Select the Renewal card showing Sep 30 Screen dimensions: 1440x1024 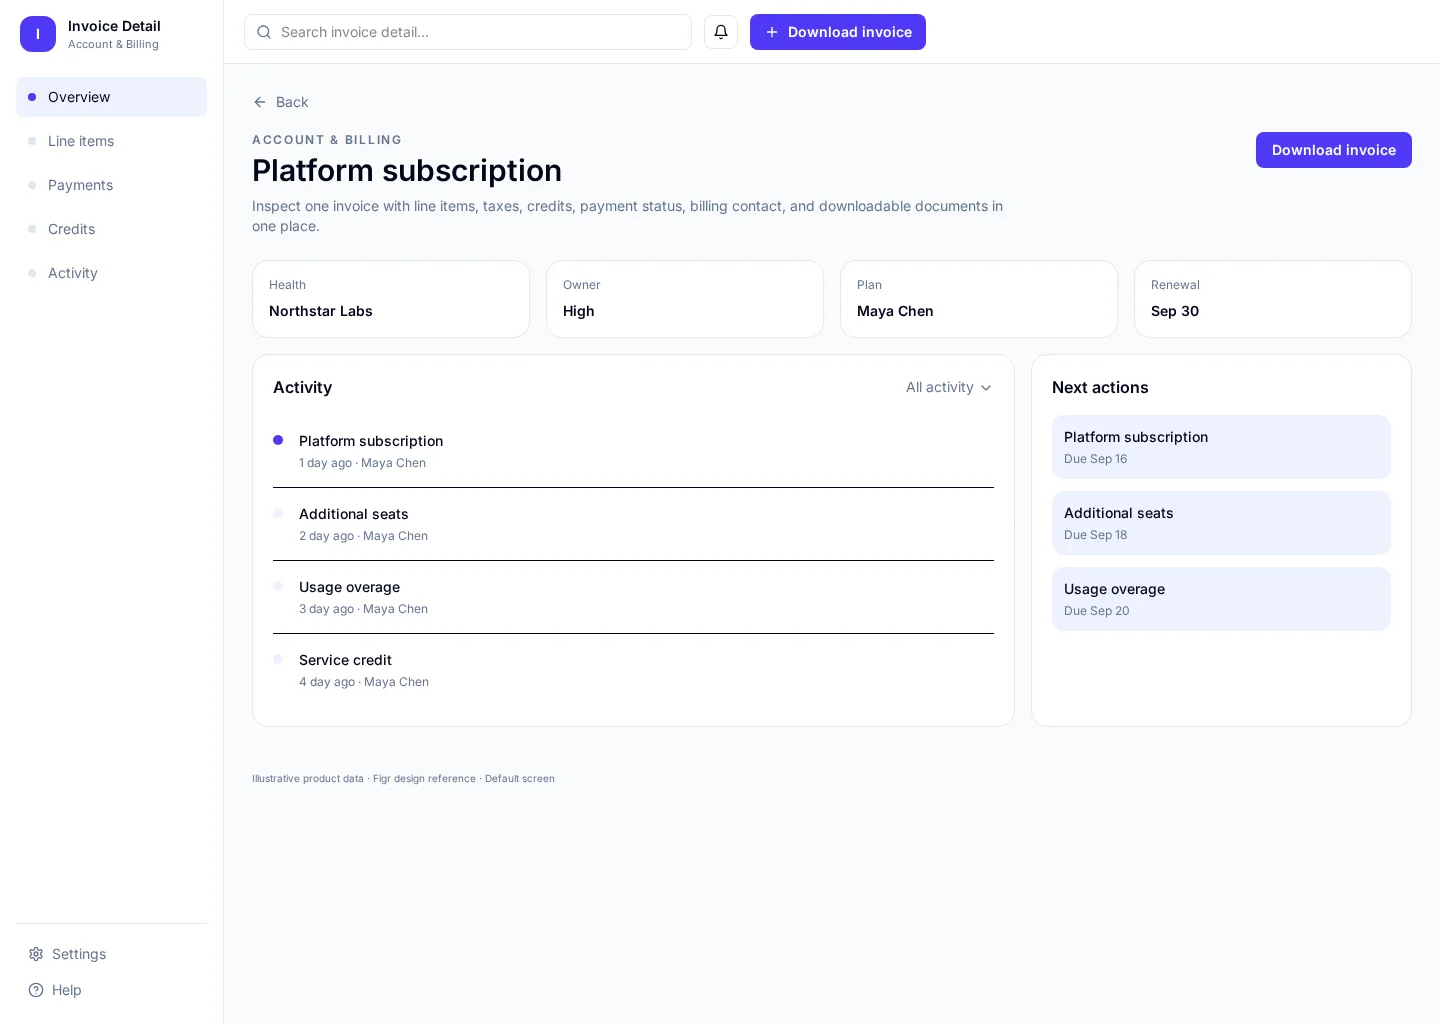pos(1273,299)
